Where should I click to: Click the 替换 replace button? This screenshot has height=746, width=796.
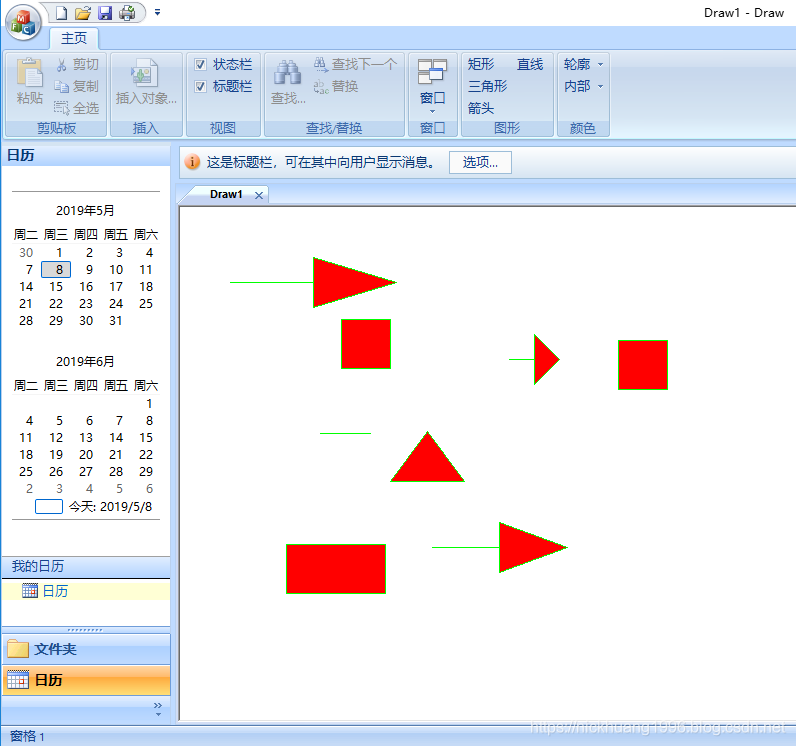(x=336, y=86)
